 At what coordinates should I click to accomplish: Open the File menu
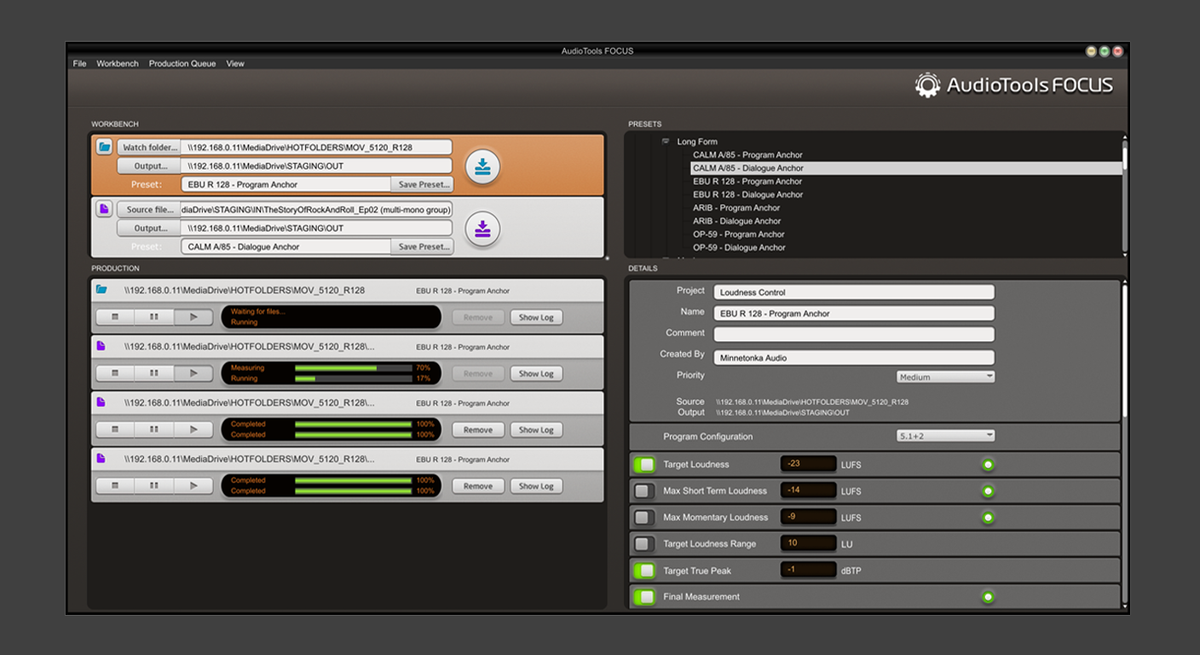[x=80, y=63]
